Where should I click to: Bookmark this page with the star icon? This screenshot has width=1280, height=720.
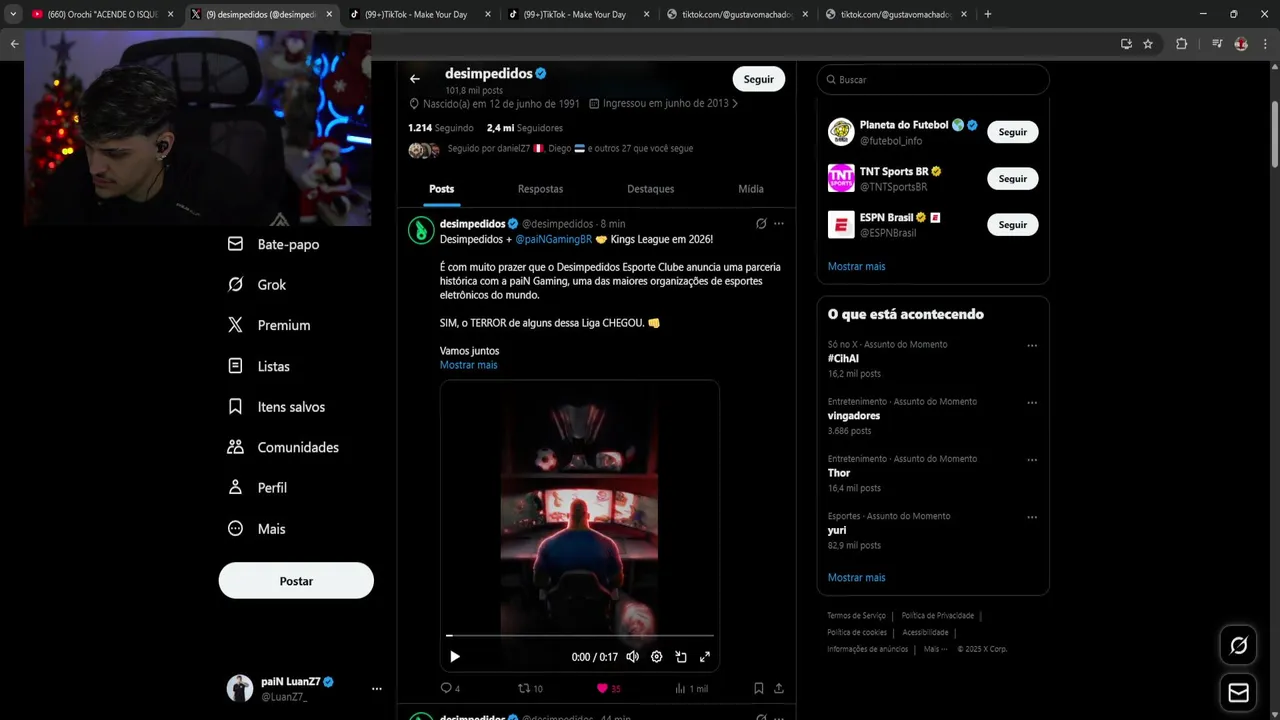[x=1148, y=44]
